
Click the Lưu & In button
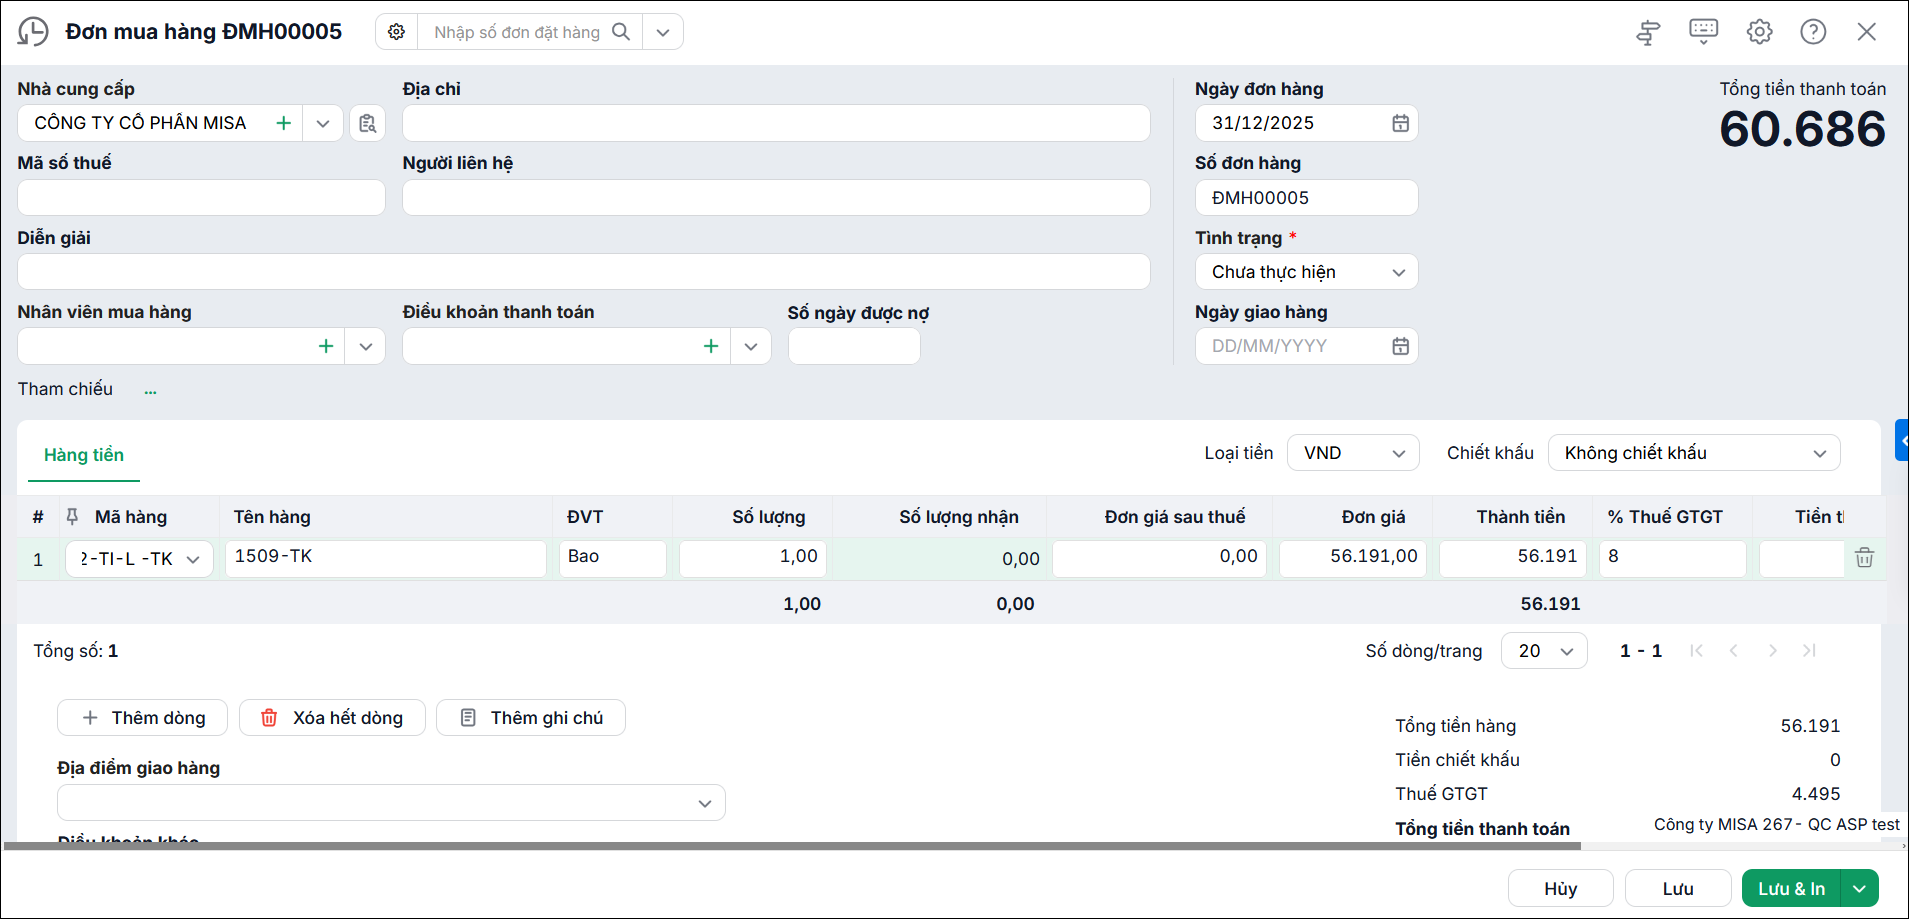(1791, 889)
